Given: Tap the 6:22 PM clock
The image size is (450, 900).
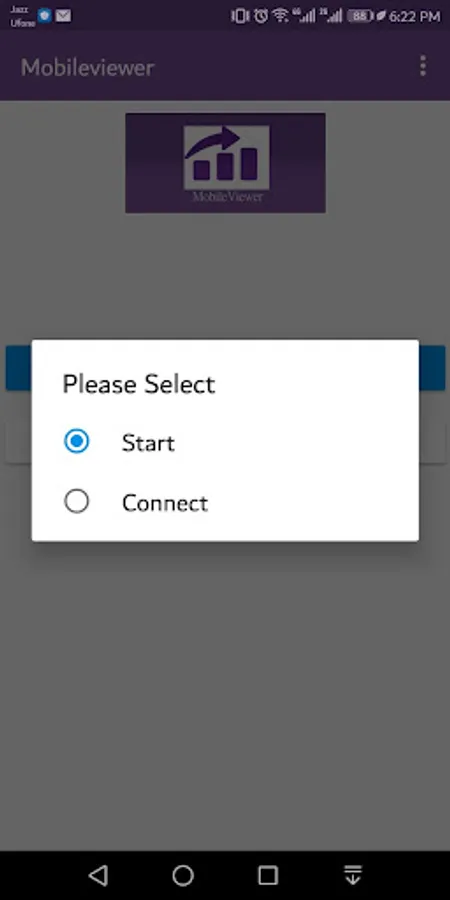Looking at the screenshot, I should (x=414, y=17).
